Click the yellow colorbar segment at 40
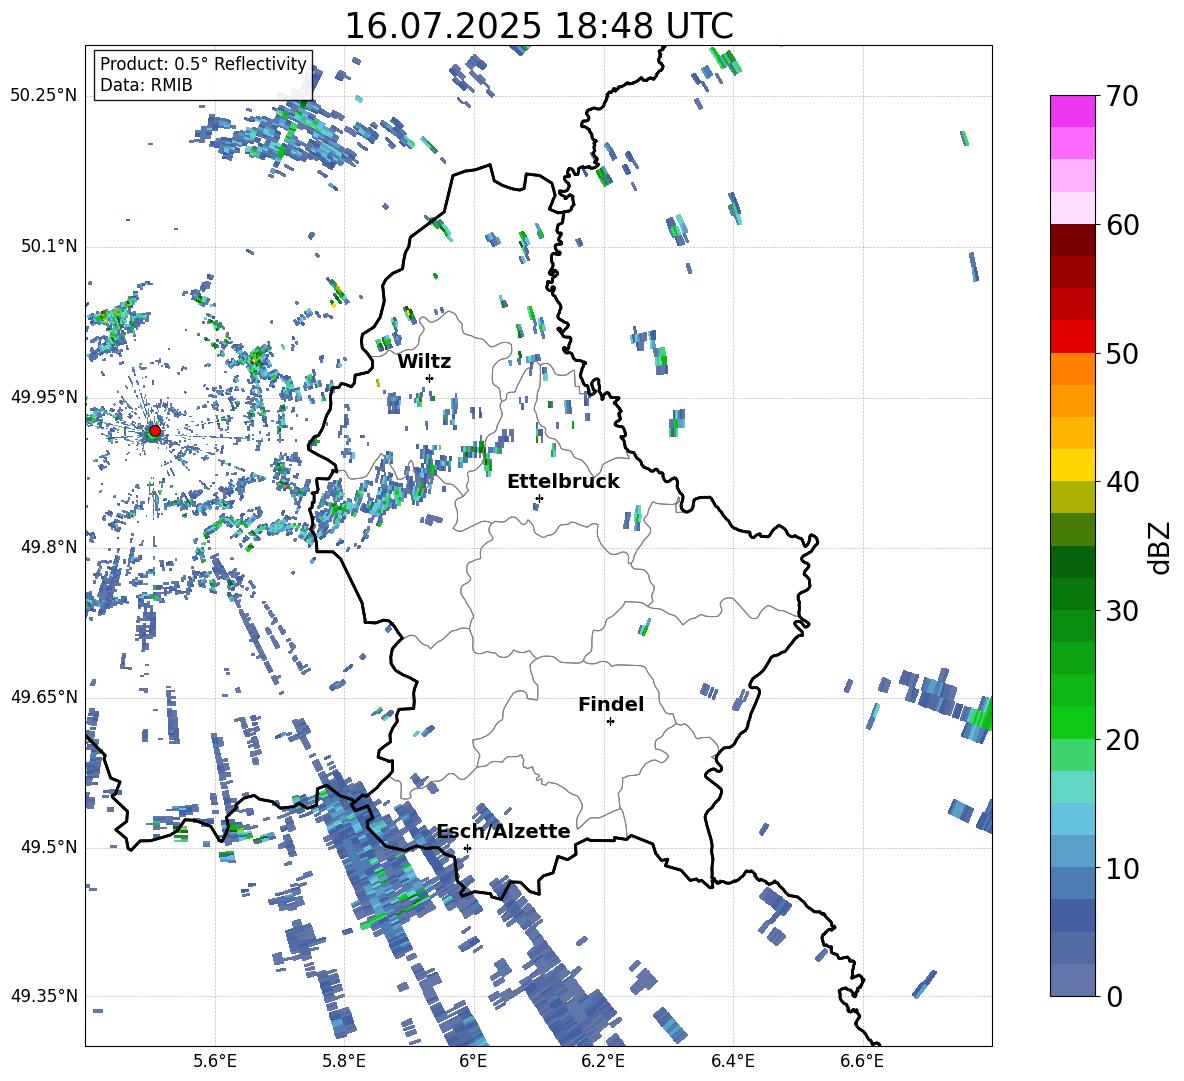Viewport: 1184px width, 1081px height. click(1072, 465)
